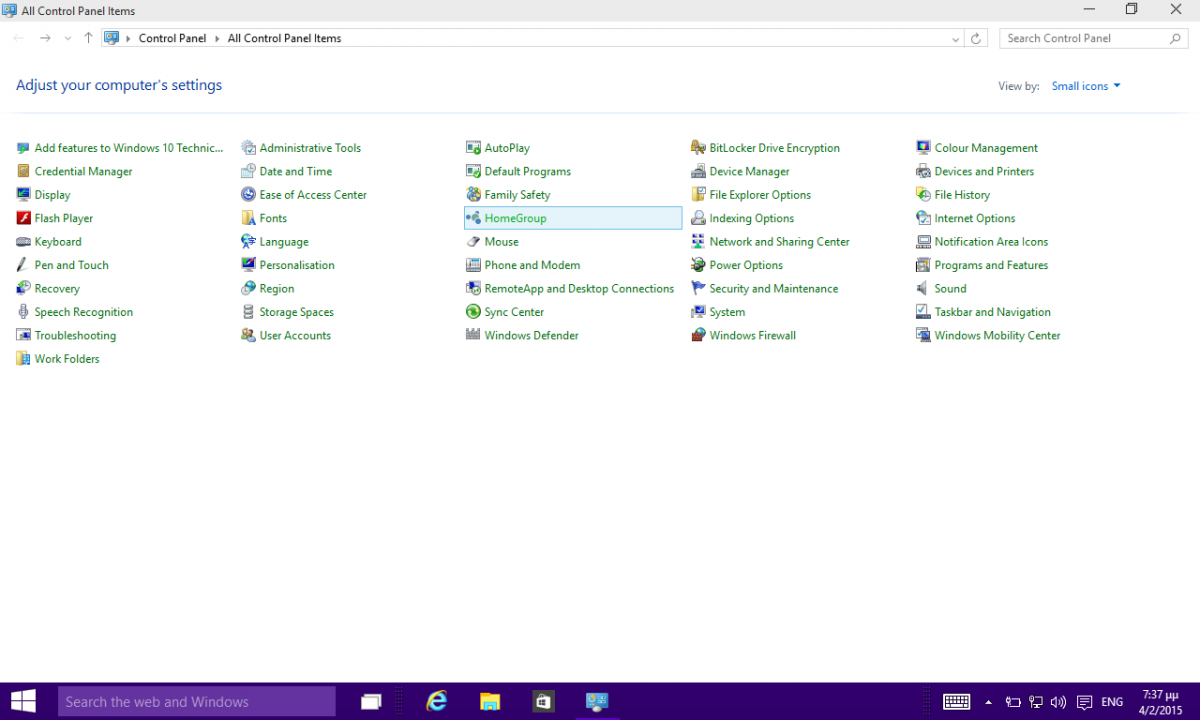Open Phone and Modem settings

point(532,265)
